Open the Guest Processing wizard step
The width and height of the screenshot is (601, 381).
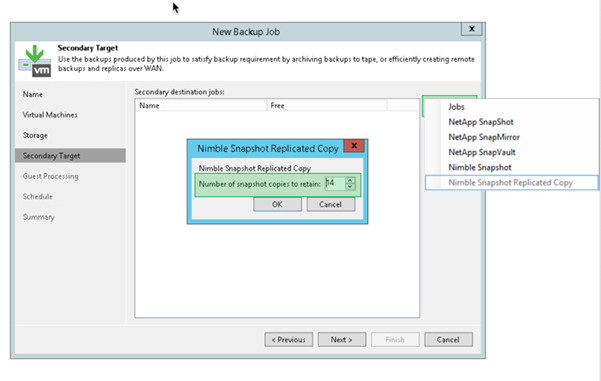pos(51,176)
